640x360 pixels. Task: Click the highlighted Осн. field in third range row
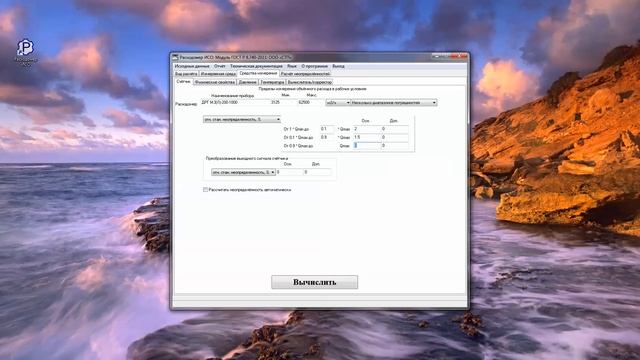pos(367,146)
